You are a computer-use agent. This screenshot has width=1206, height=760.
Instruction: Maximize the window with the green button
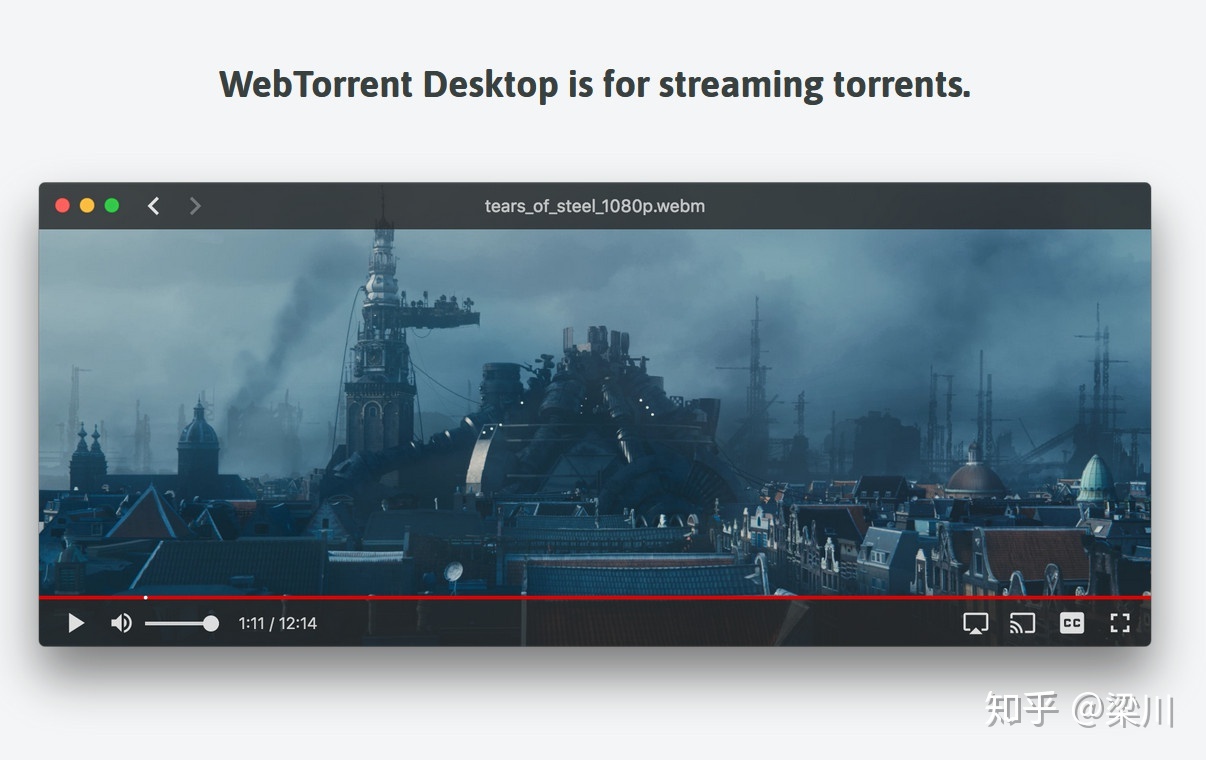tap(112, 206)
